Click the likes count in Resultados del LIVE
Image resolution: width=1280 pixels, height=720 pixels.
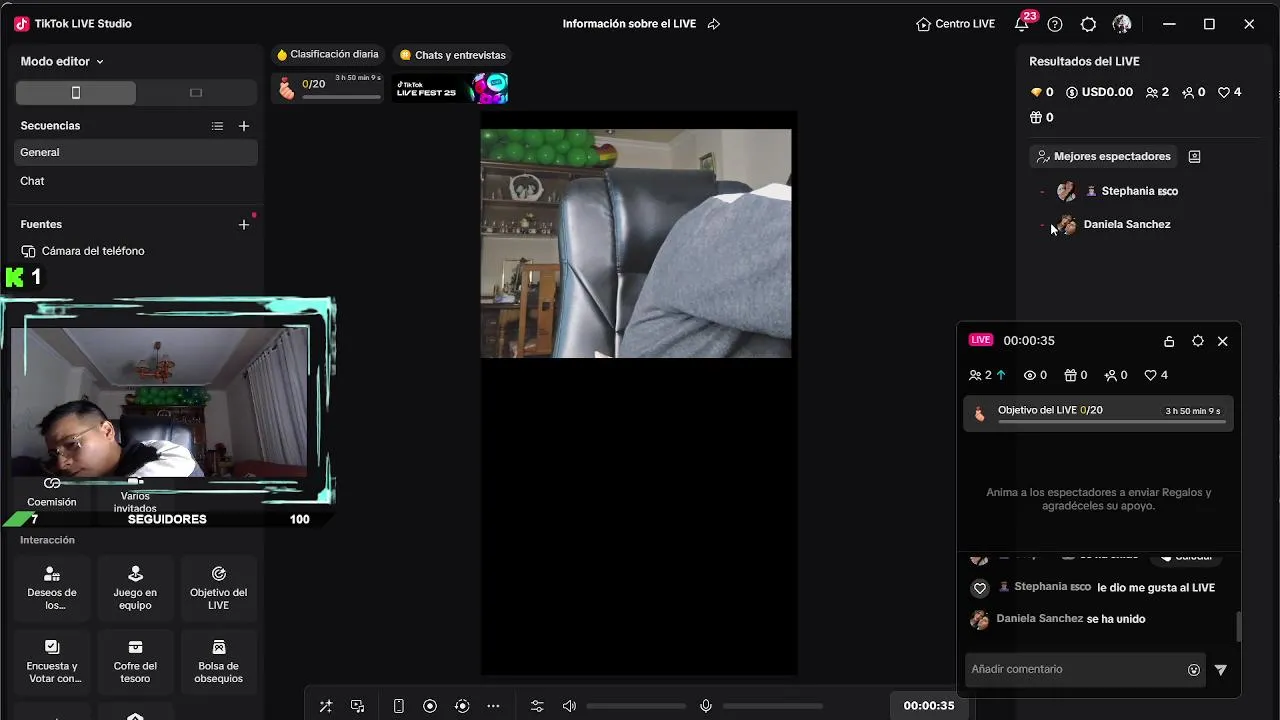pos(1229,92)
